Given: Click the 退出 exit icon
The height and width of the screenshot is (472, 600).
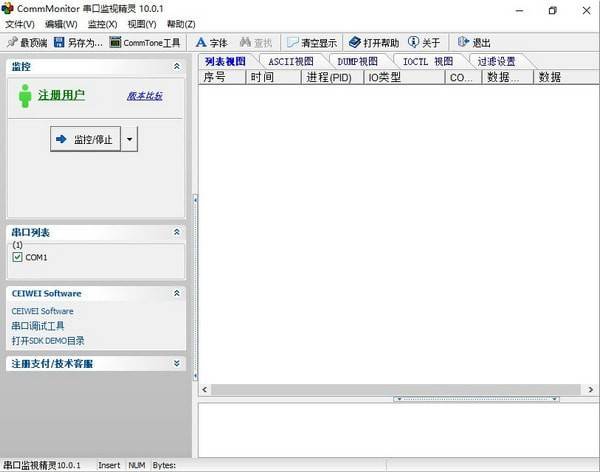Looking at the screenshot, I should pos(463,43).
